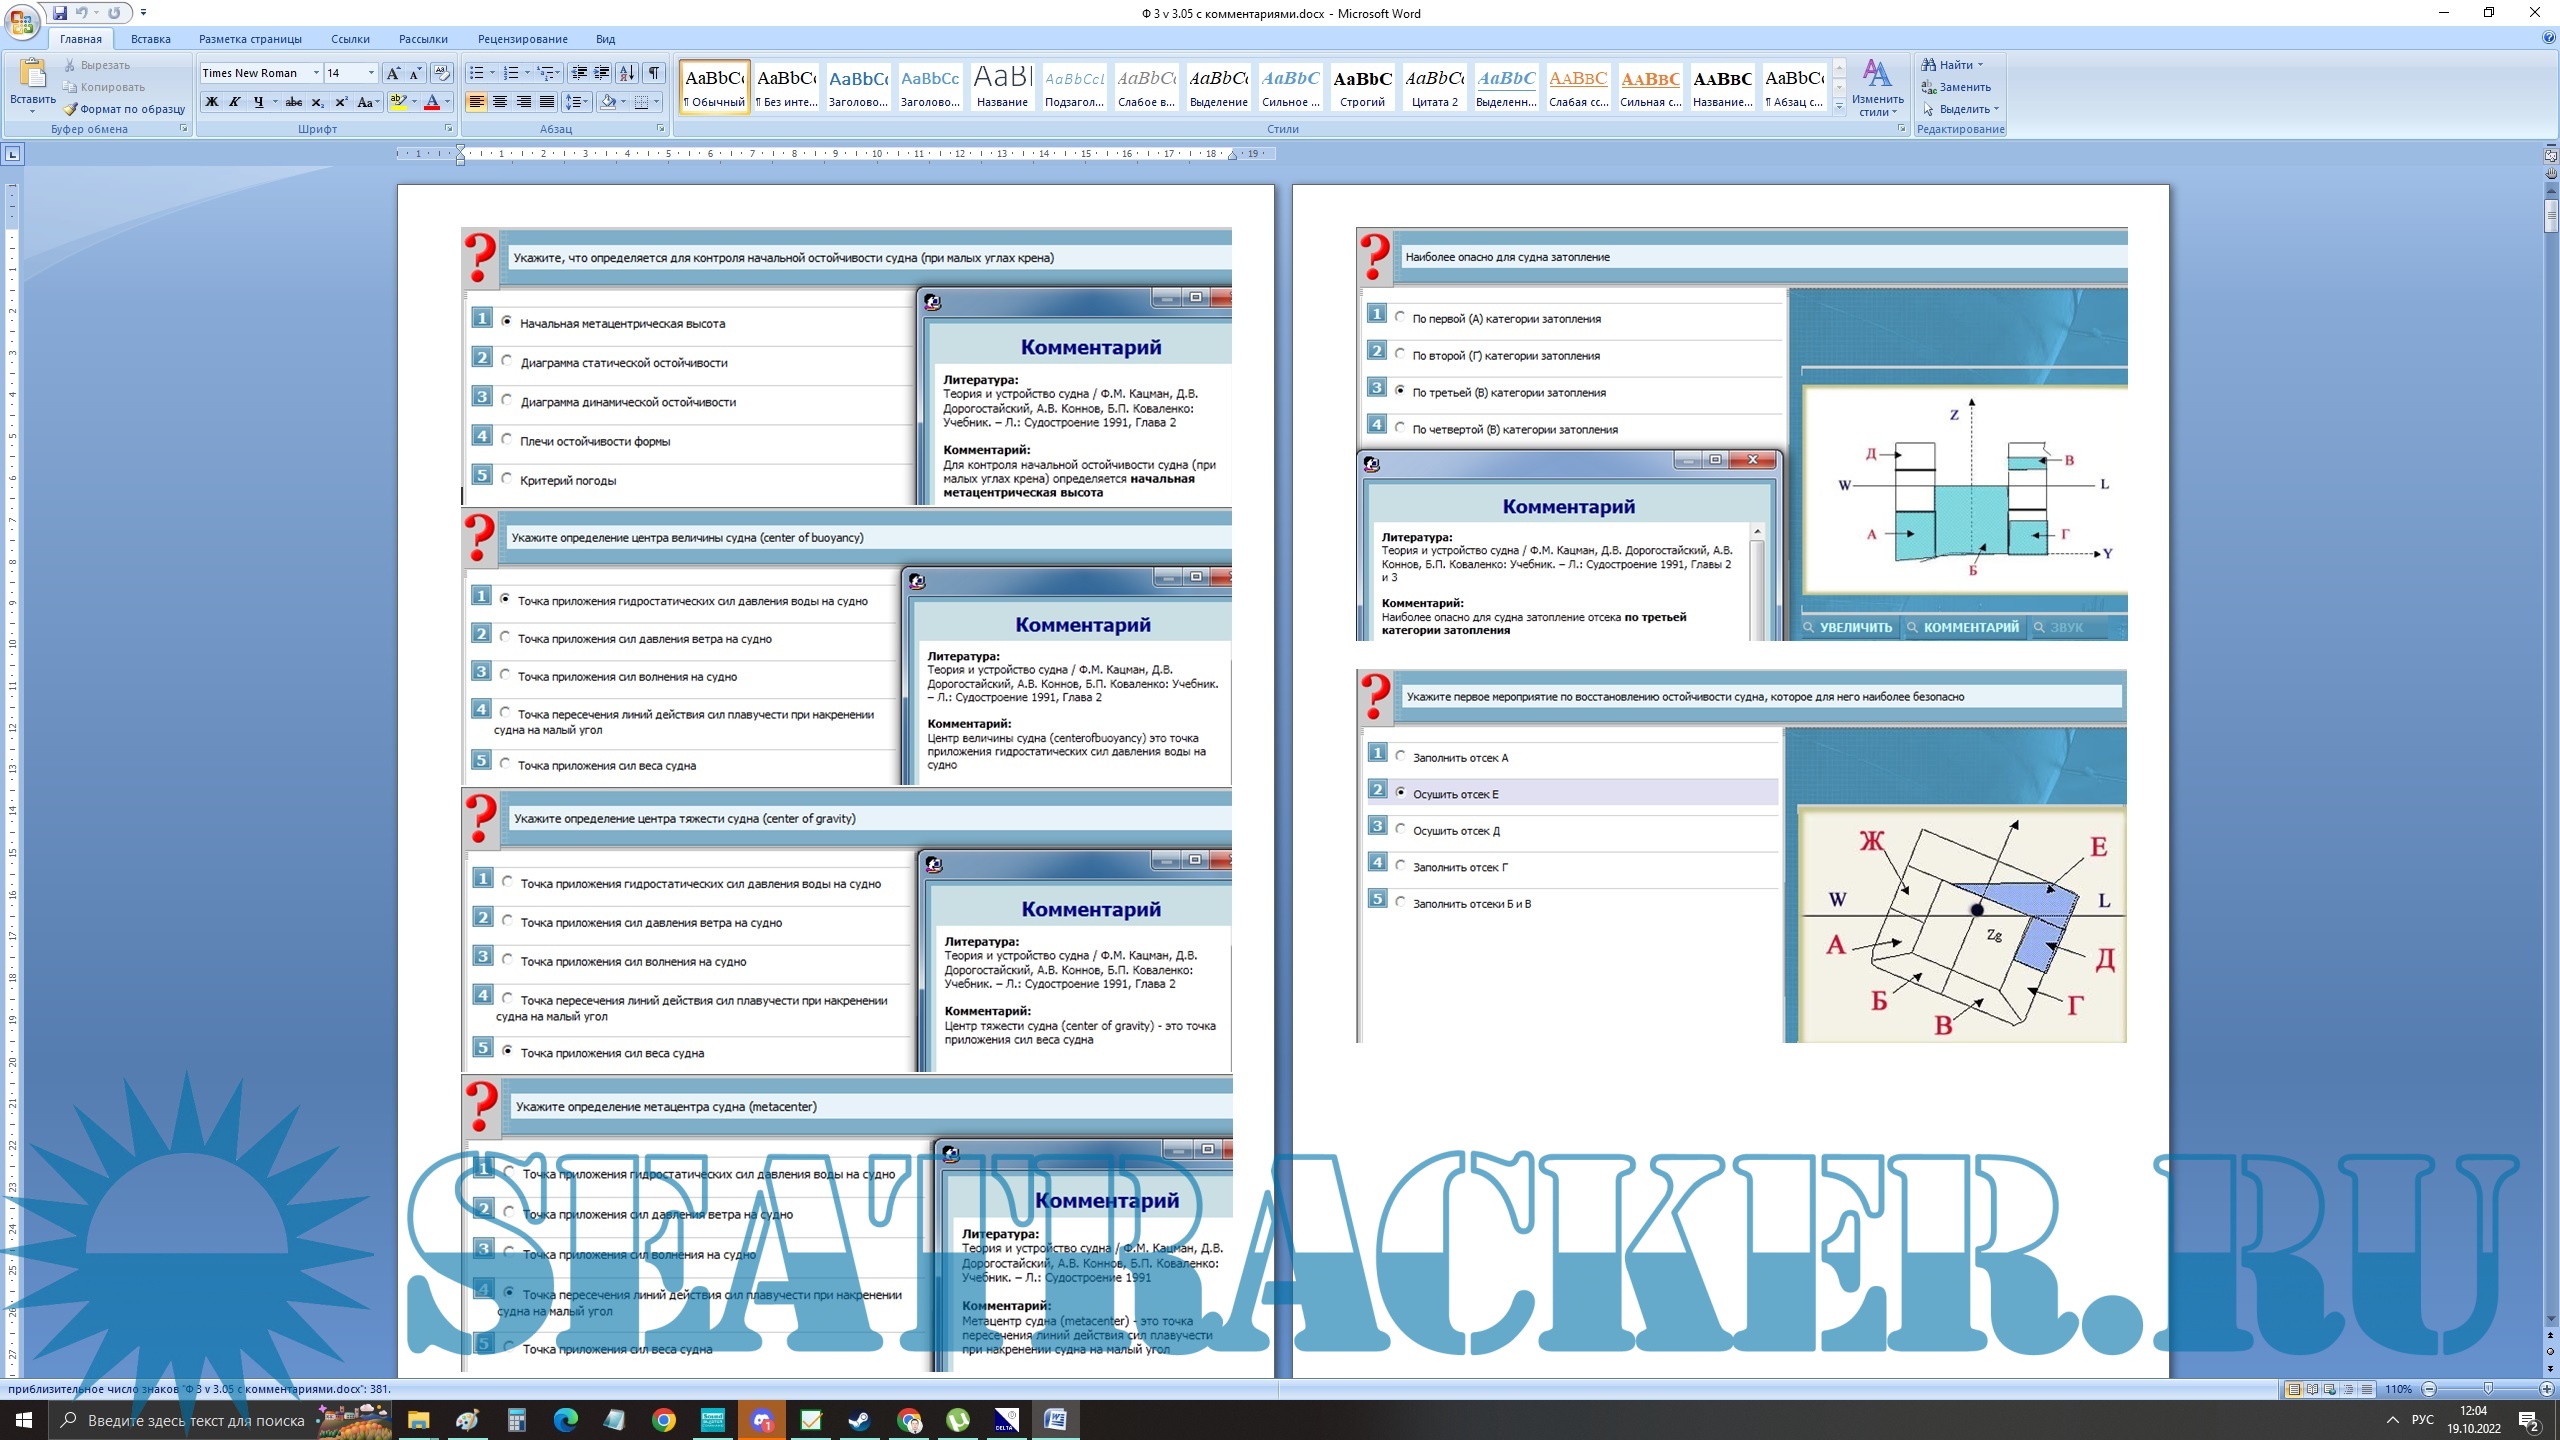Screen dimensions: 2560x1440
Task: Click the red font color swatch
Action: tap(432, 102)
